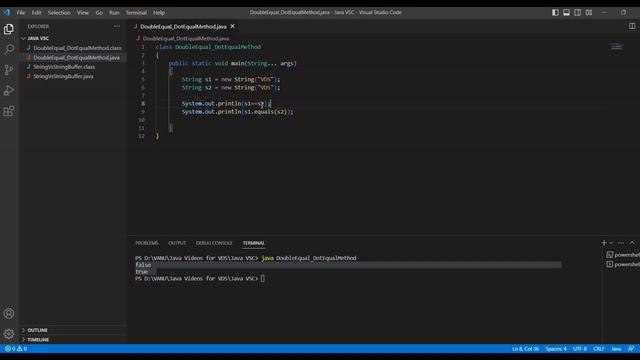Screen dimensions: 640x360
Task: Click the breadcrumb DoubleEqual_DotEqualMethod.java
Action: (186, 38)
